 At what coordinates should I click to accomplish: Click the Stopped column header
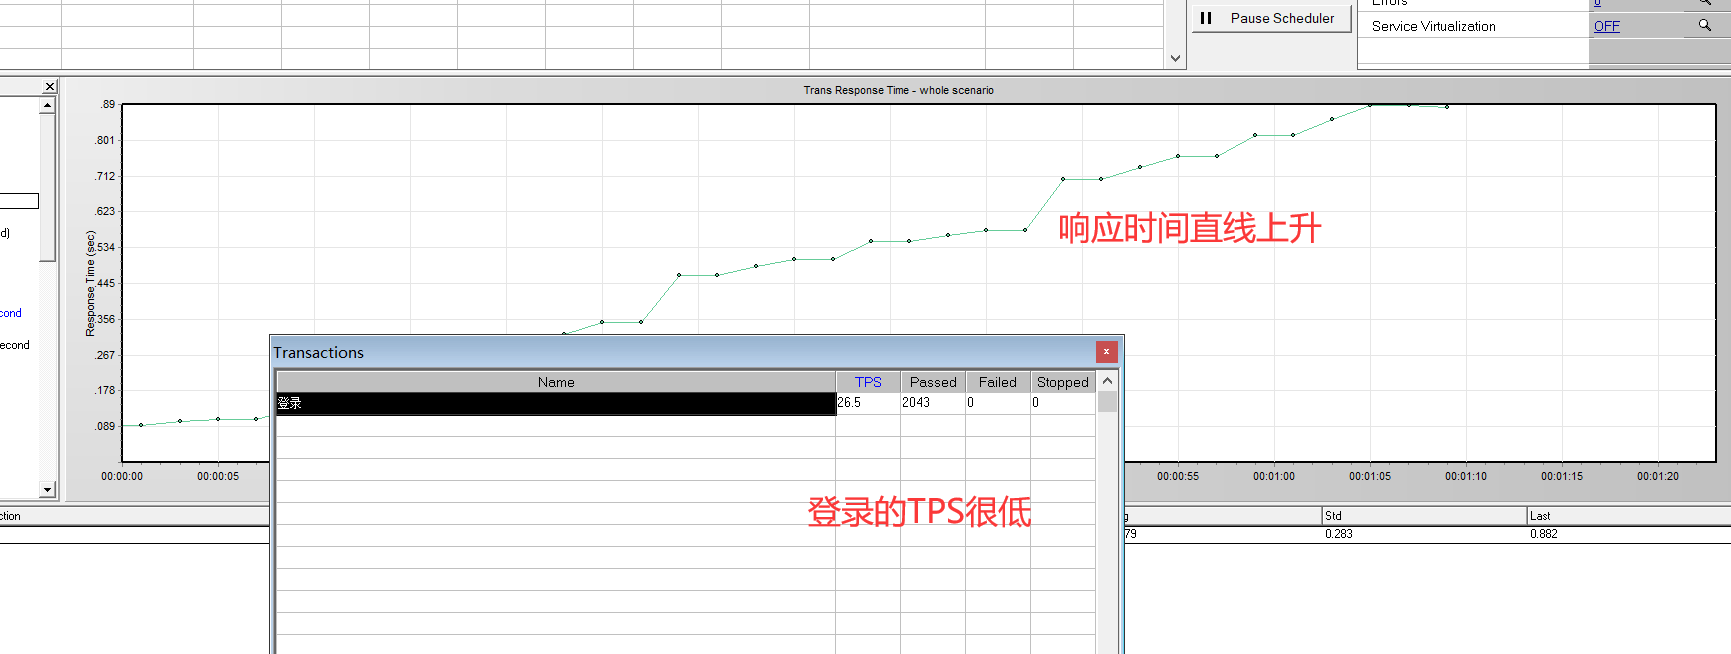click(x=1062, y=382)
